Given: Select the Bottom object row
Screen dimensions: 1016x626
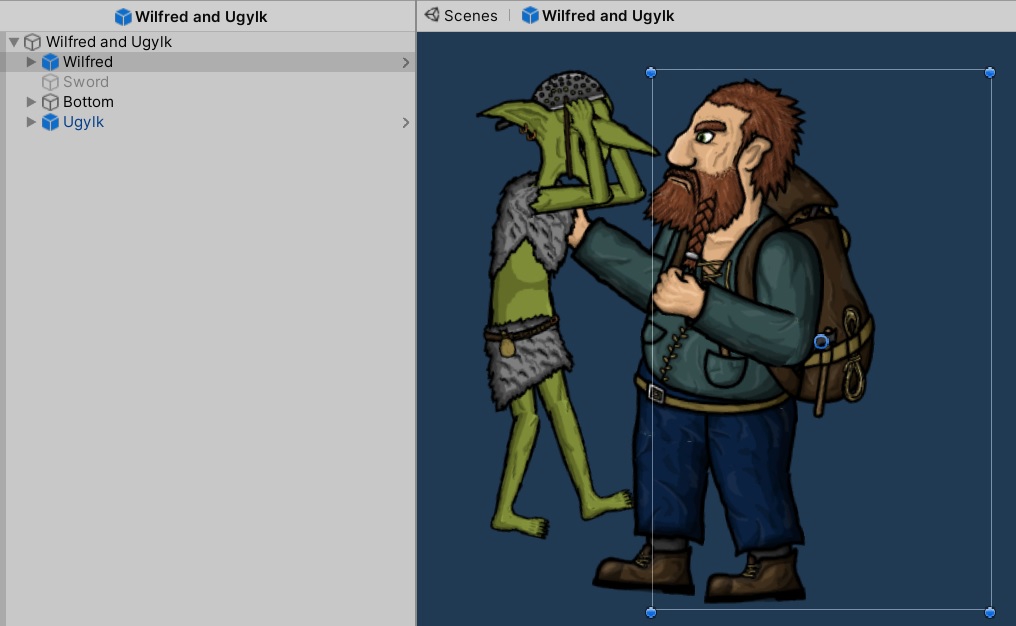Looking at the screenshot, I should [210, 102].
